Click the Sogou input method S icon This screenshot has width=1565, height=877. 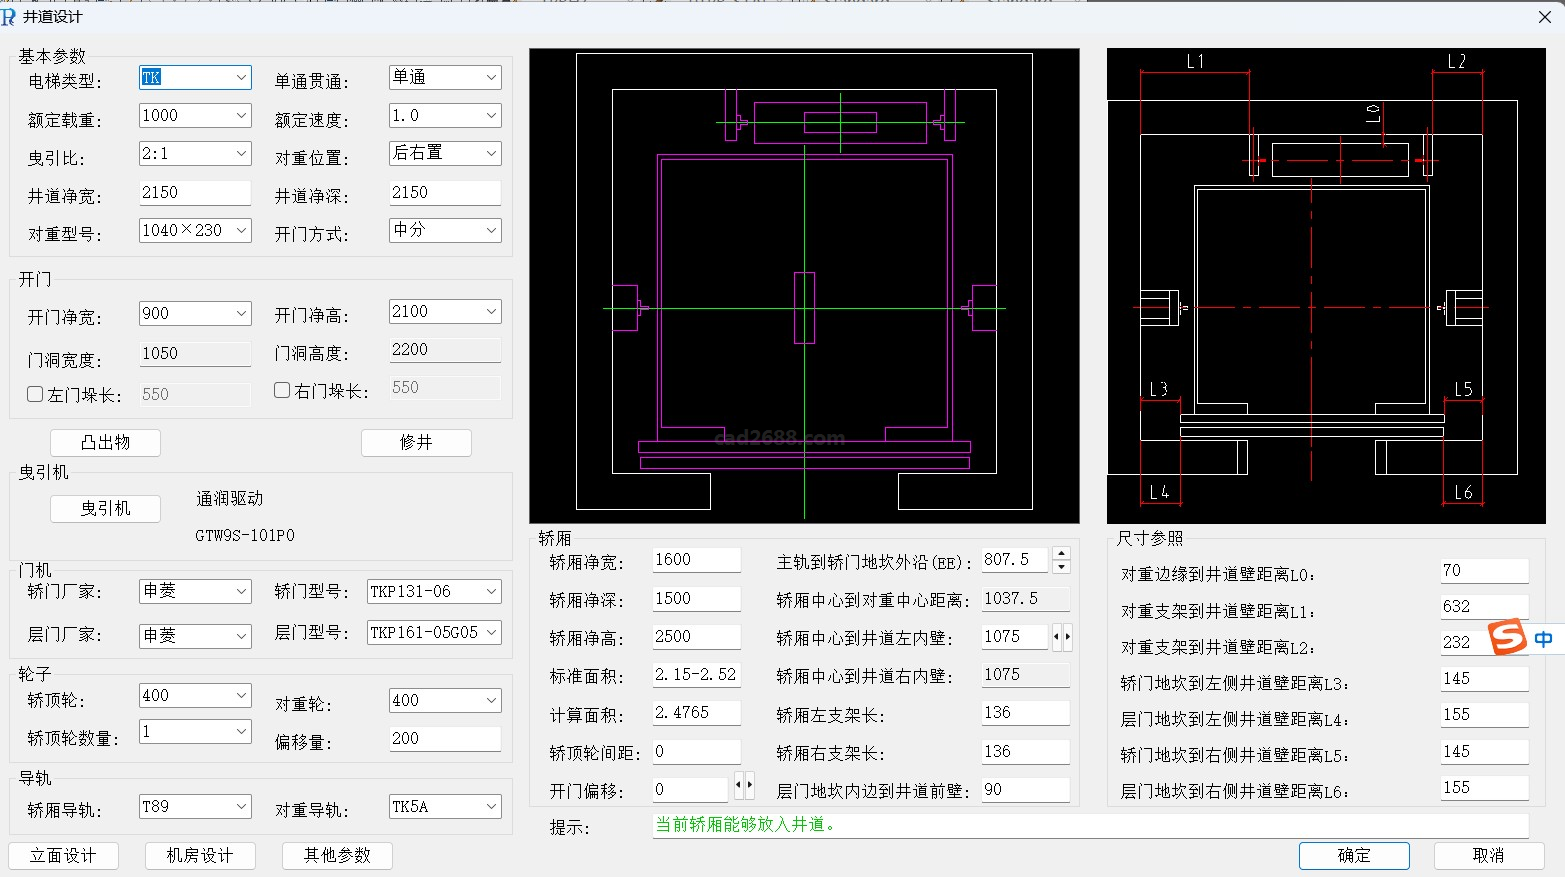[x=1507, y=637]
